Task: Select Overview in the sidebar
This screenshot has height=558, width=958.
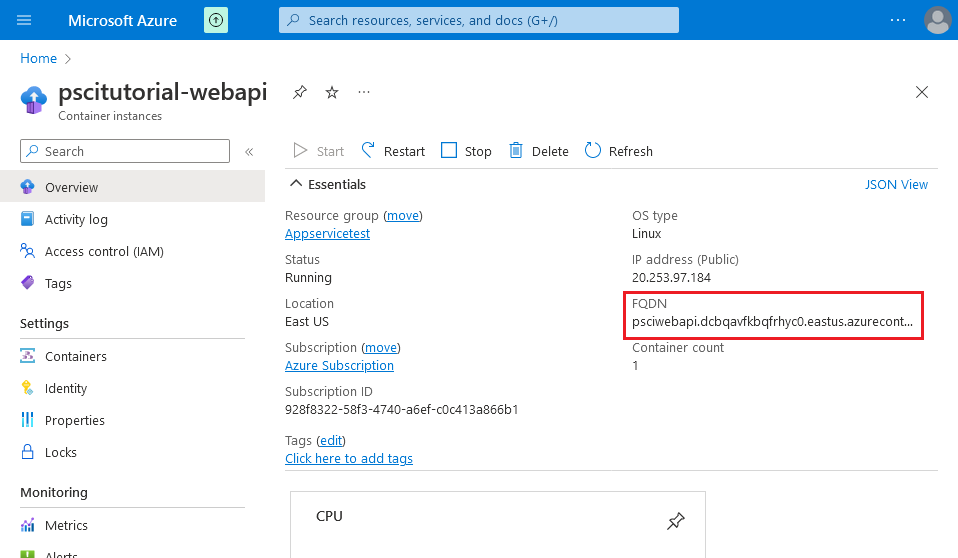Action: [133, 187]
